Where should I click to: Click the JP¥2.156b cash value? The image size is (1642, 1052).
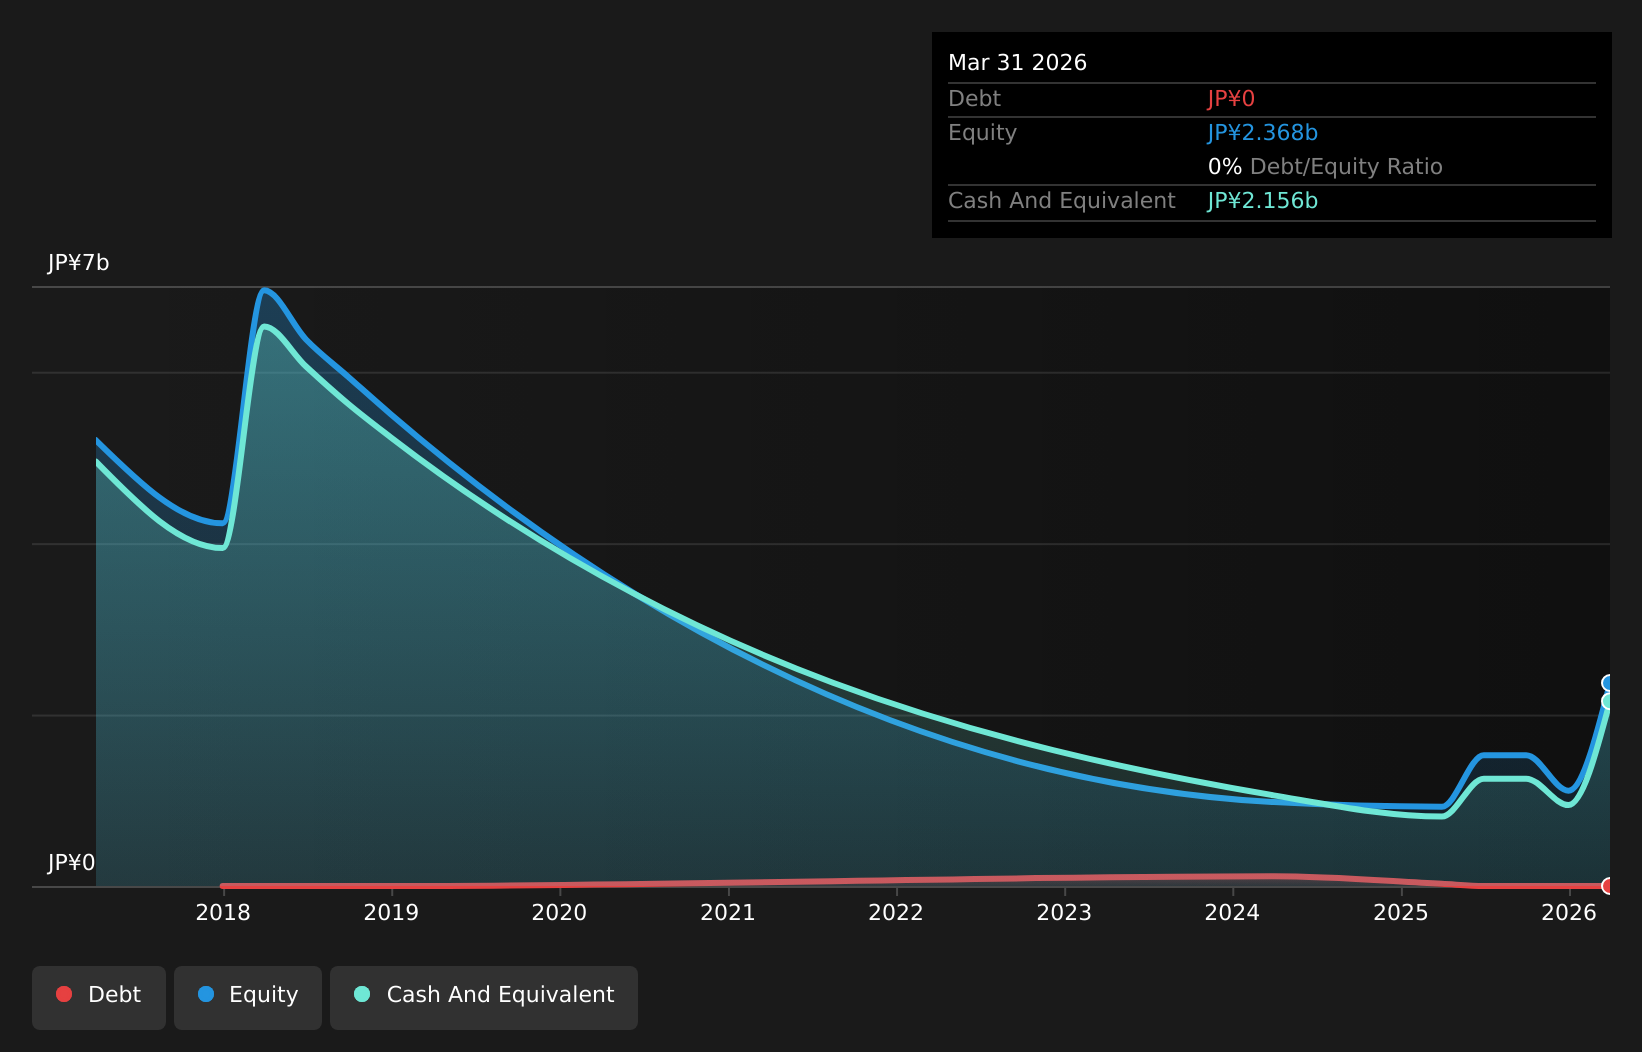pyautogui.click(x=1262, y=201)
